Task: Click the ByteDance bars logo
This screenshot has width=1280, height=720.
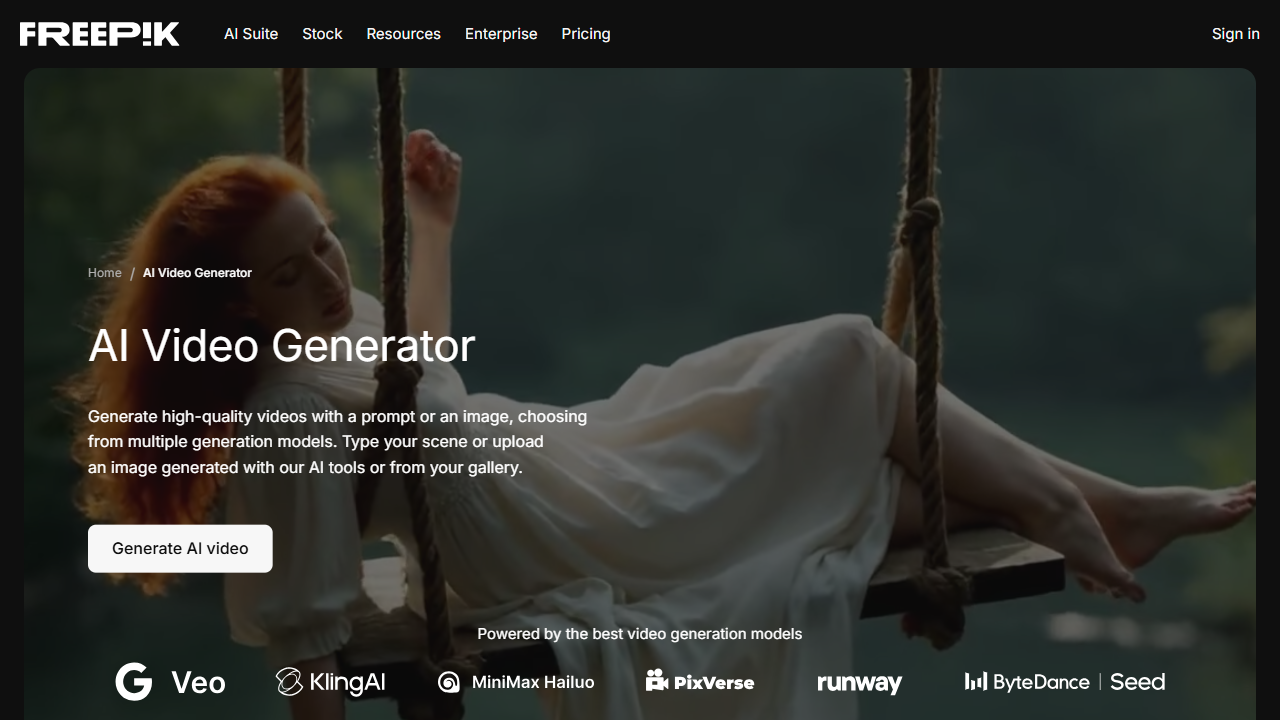Action: point(975,681)
